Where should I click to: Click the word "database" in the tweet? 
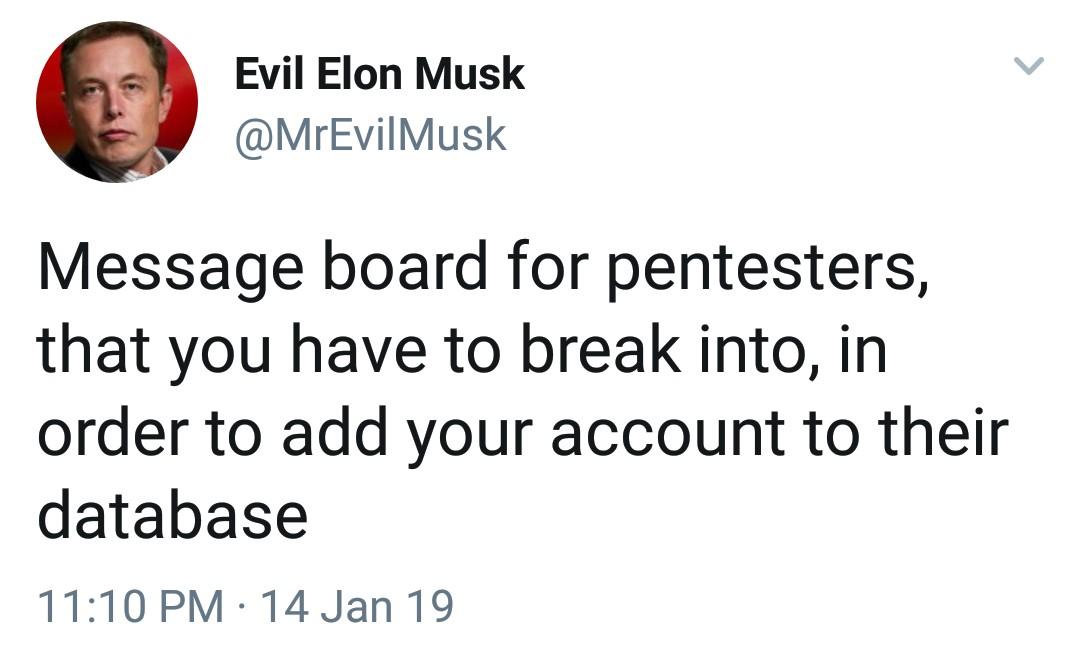coord(173,515)
